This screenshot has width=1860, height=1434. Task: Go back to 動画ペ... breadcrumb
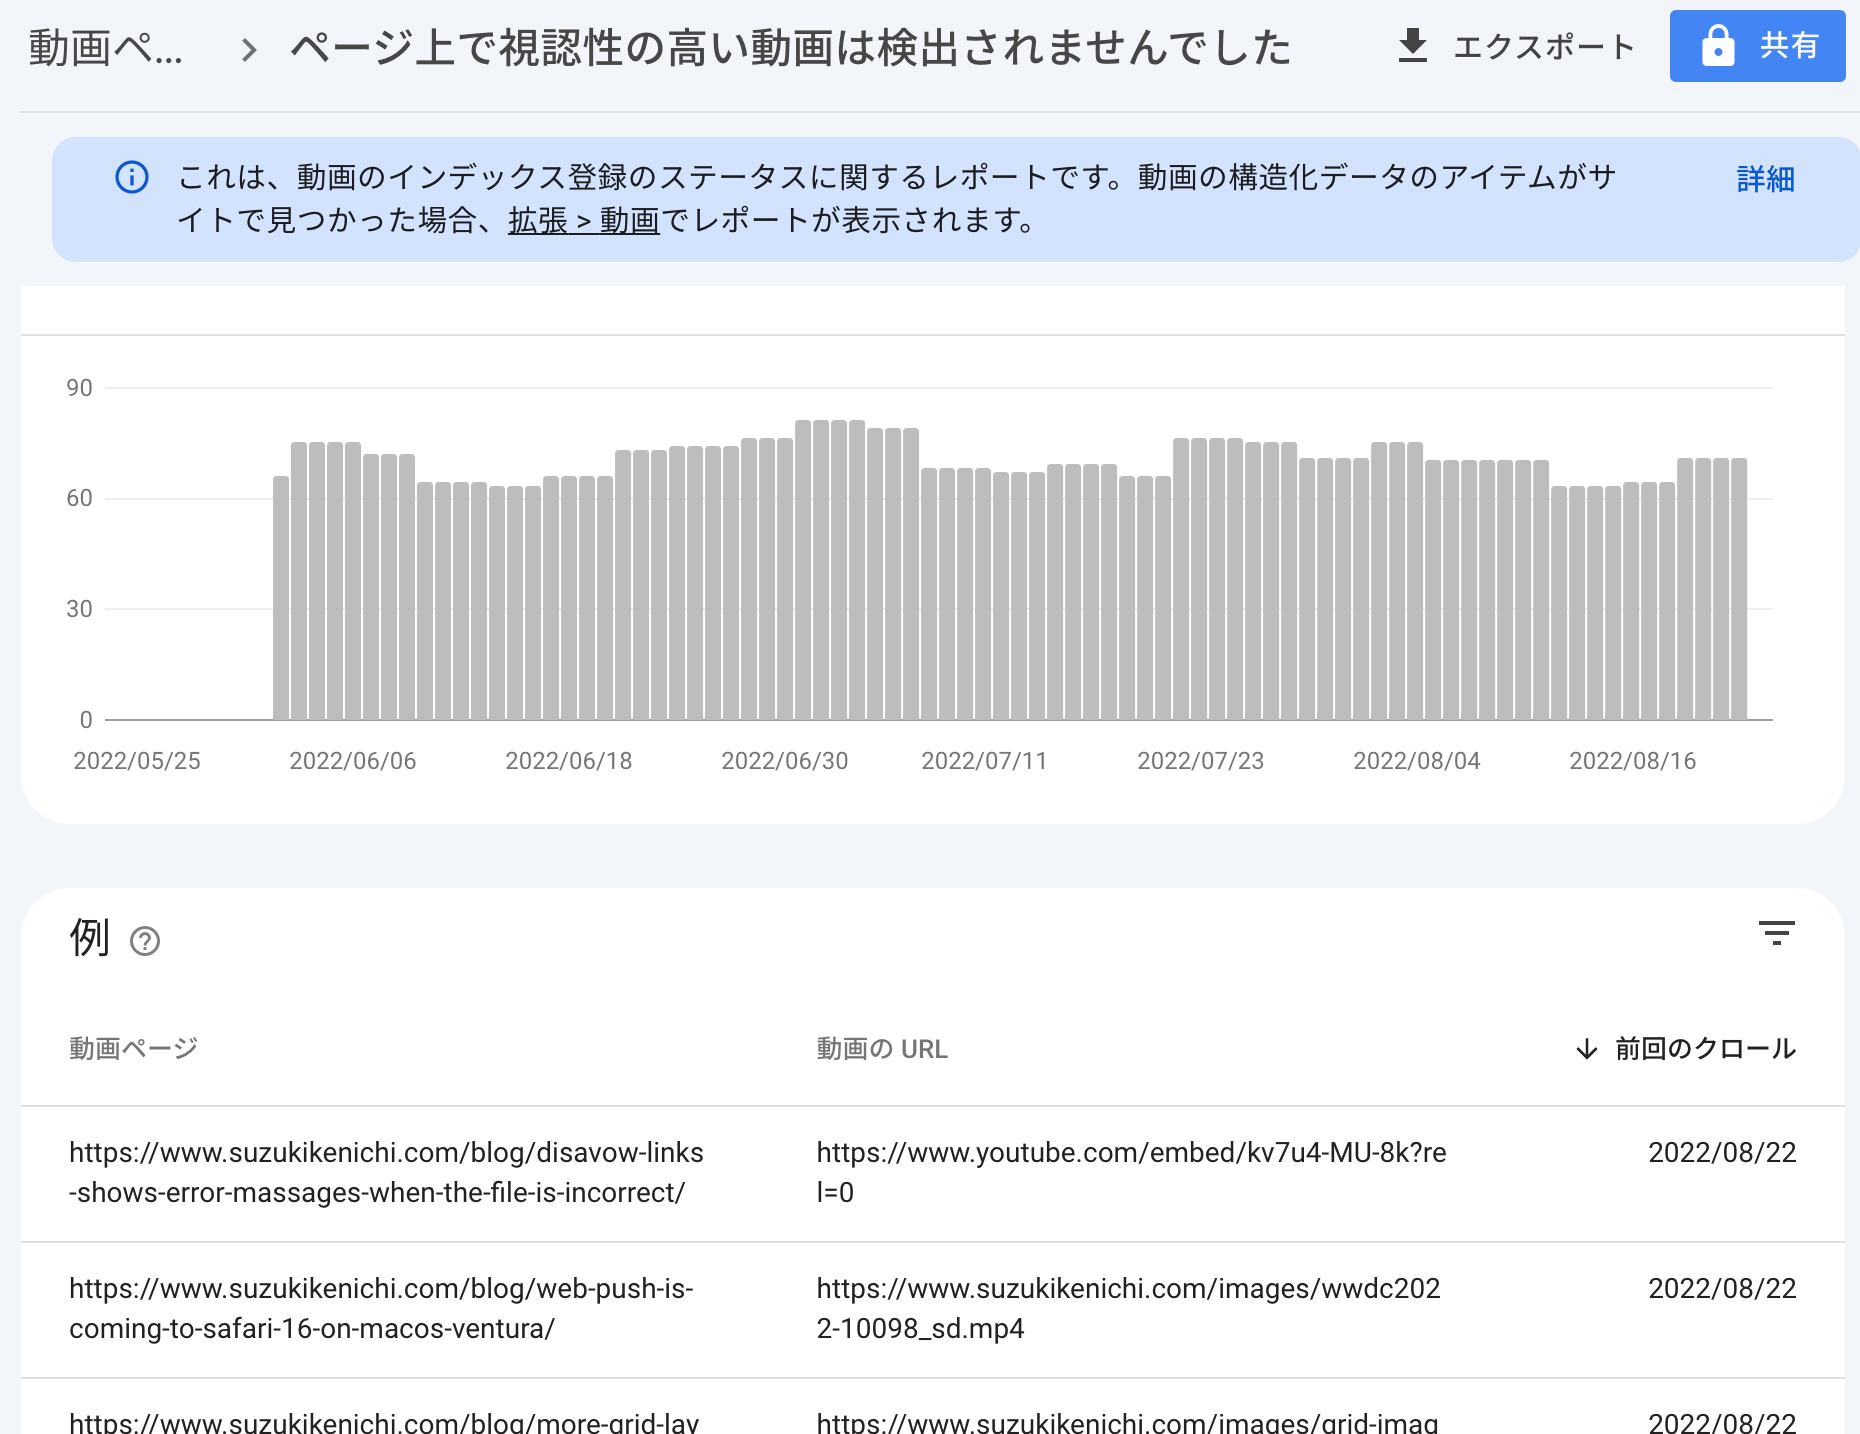106,48
